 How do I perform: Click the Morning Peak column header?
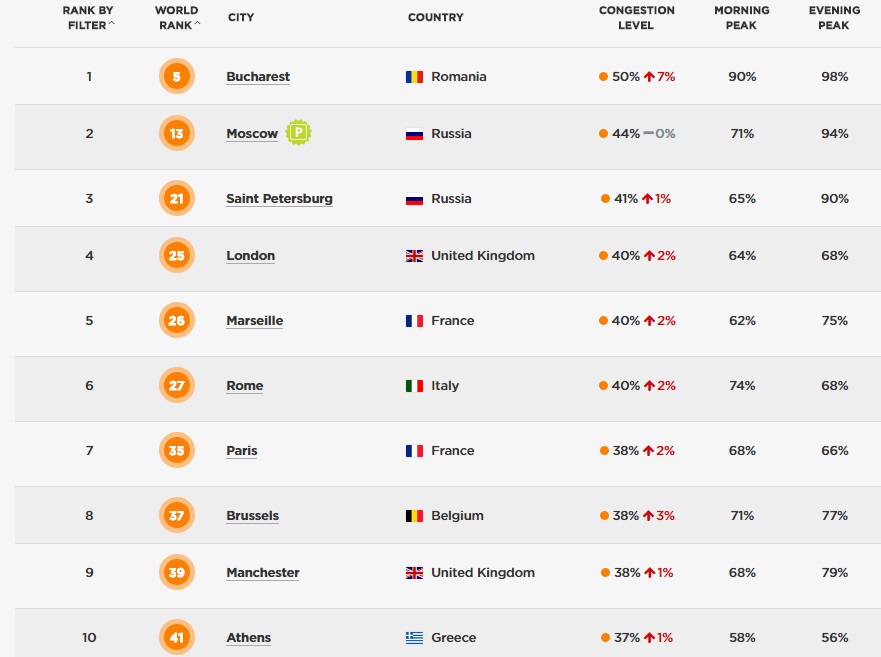tap(741, 18)
